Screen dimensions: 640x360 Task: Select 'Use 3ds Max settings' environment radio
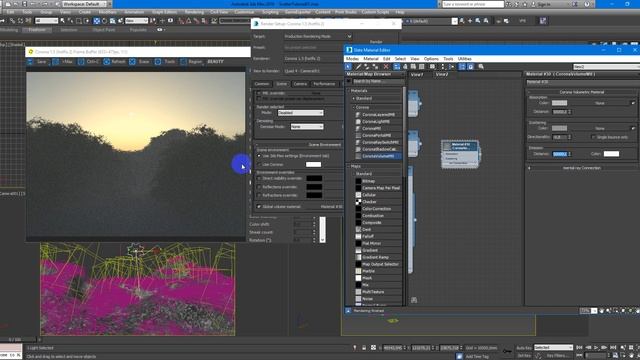coord(259,156)
